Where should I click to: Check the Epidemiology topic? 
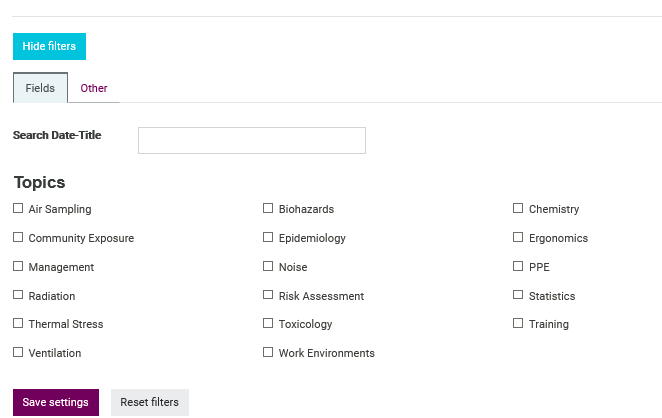(x=268, y=237)
